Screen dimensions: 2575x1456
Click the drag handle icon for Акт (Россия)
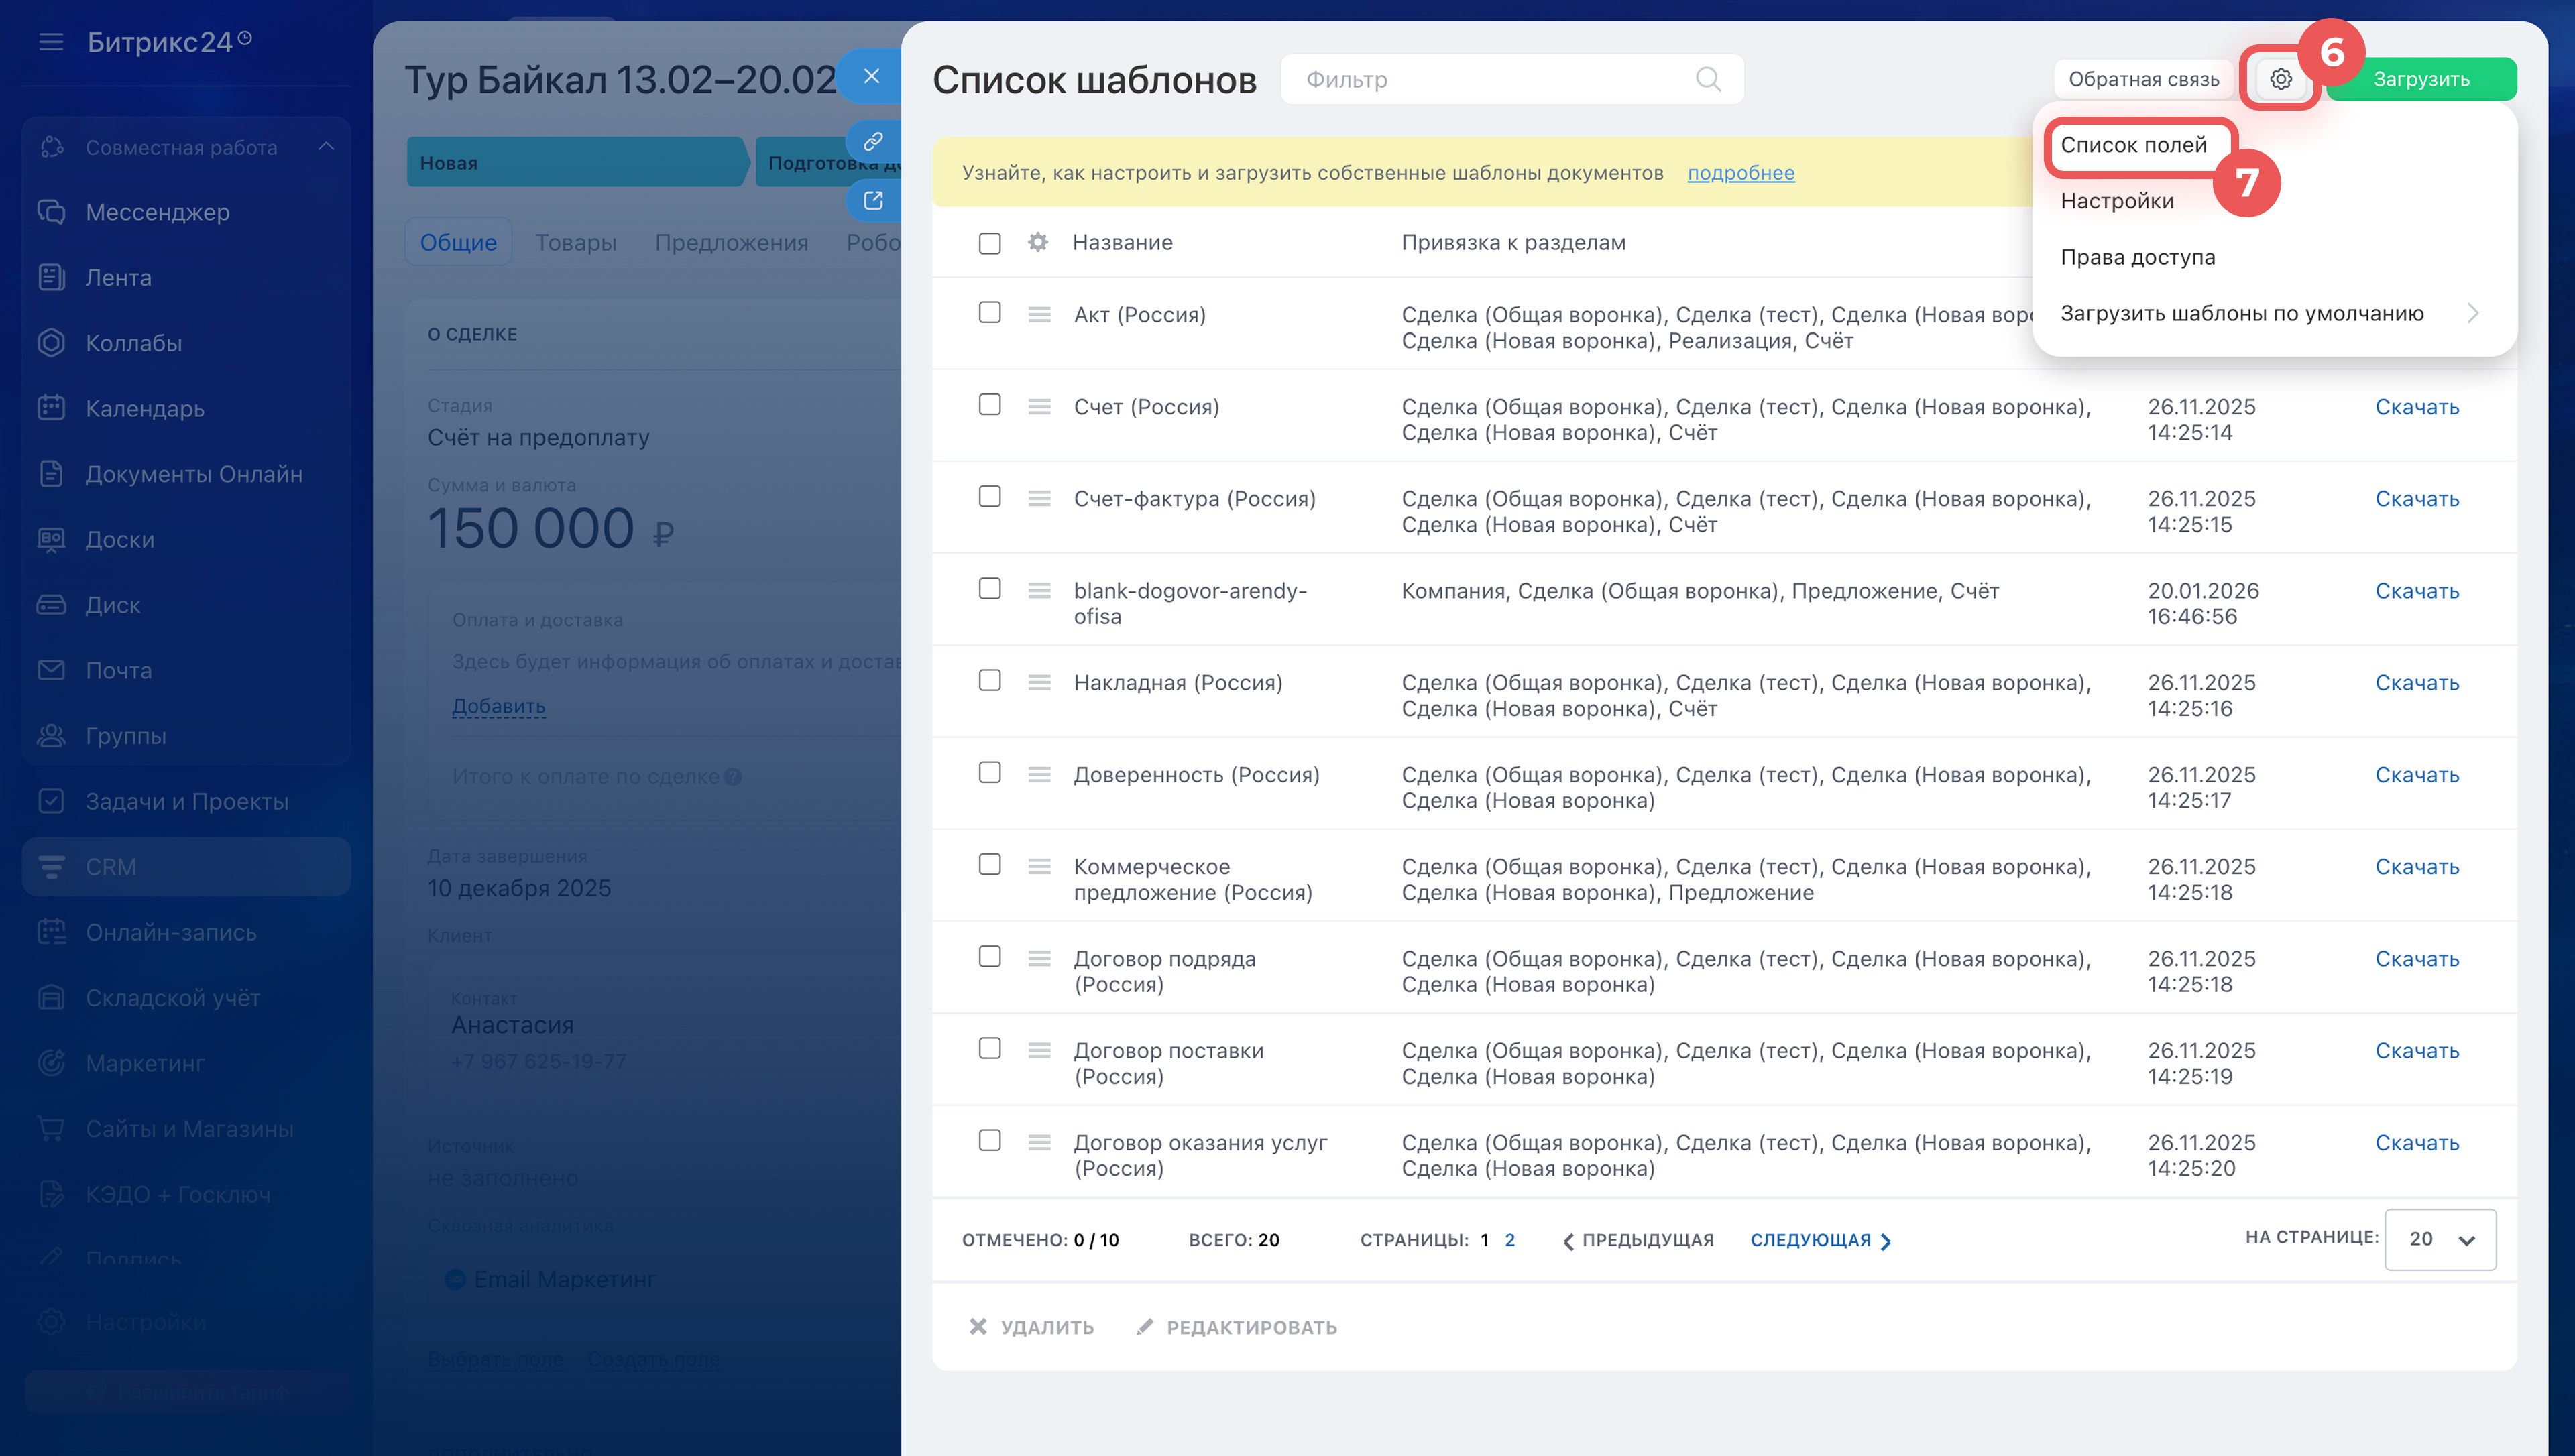point(1039,315)
